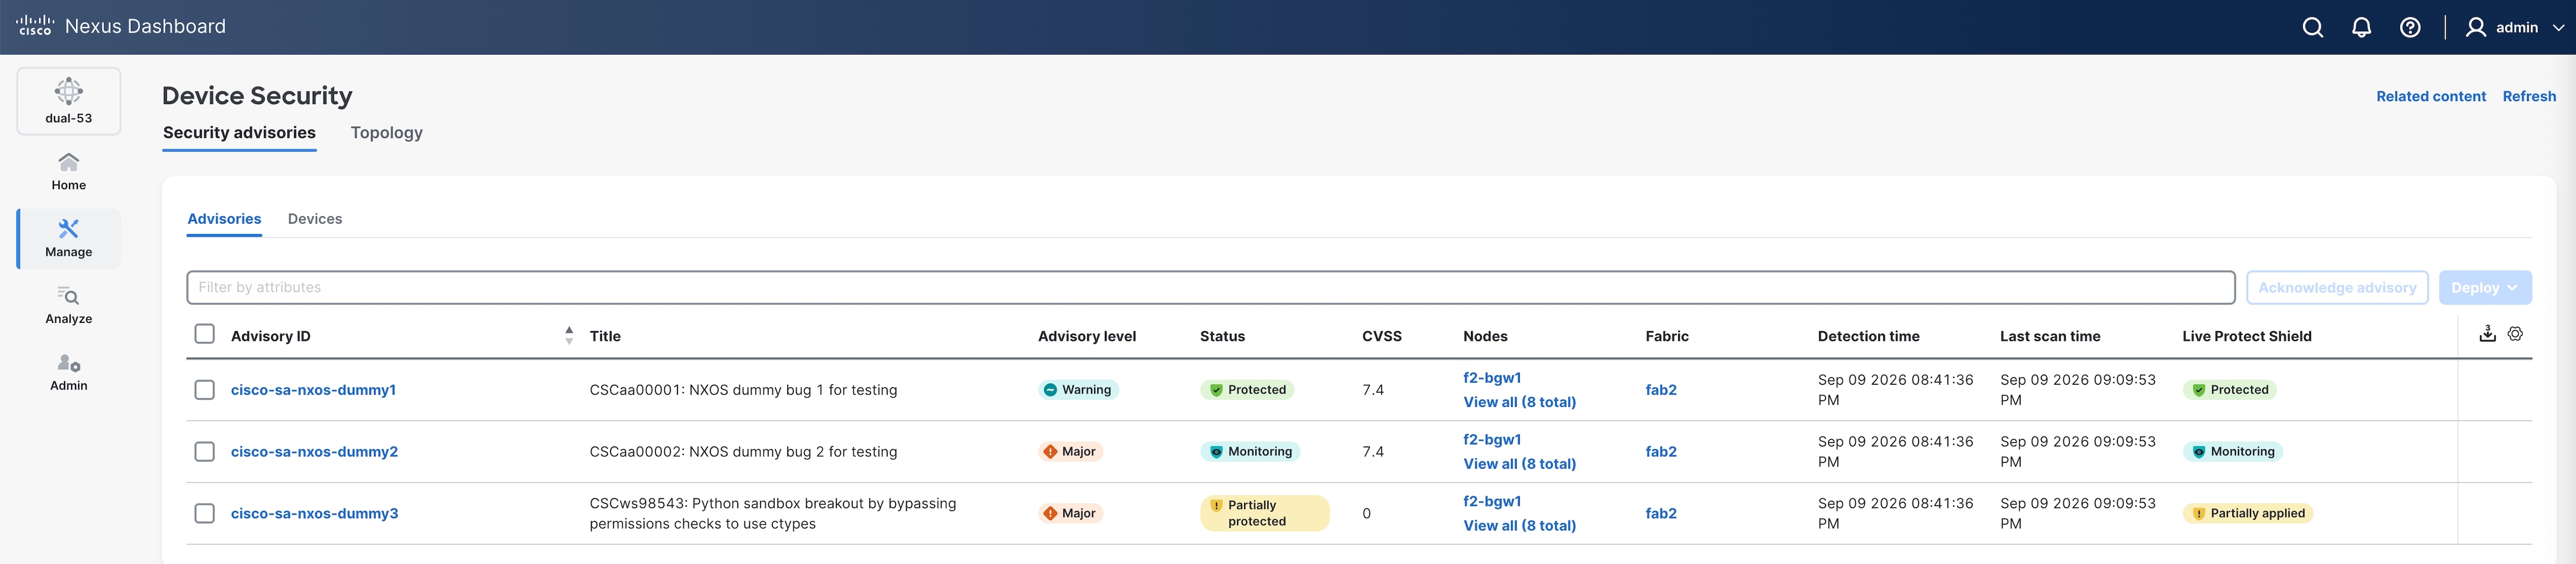Go to Home in sidebar

69,172
